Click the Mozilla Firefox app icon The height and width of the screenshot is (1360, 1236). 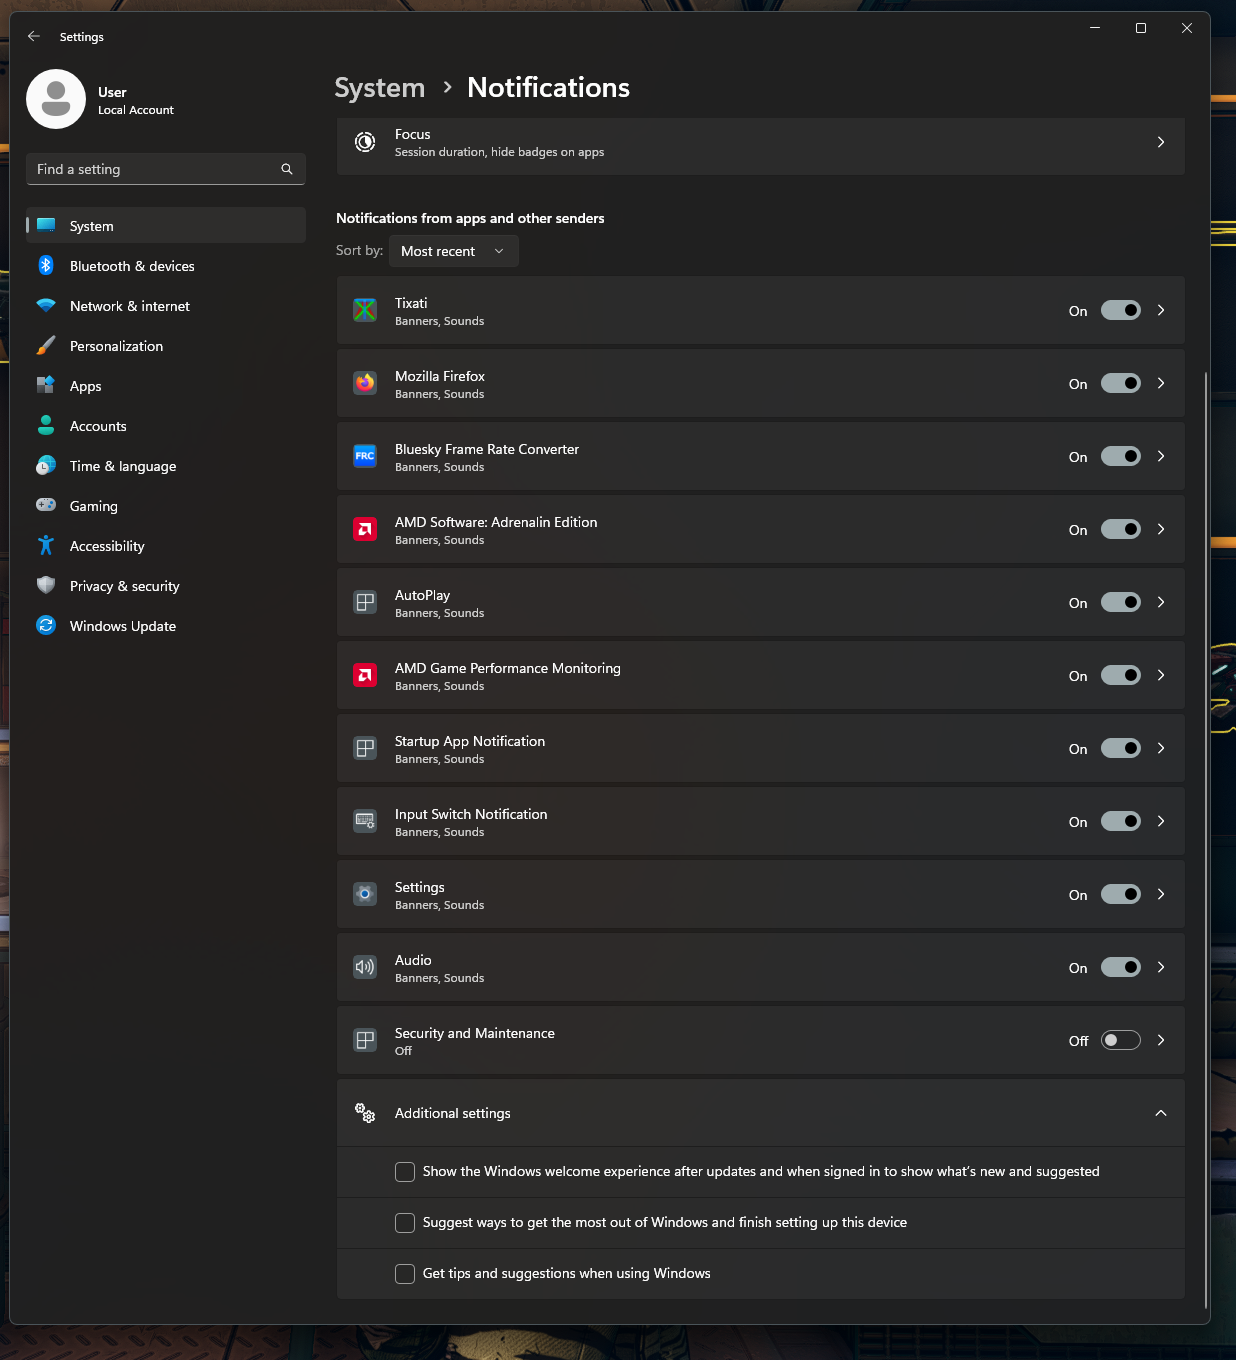[x=365, y=383]
